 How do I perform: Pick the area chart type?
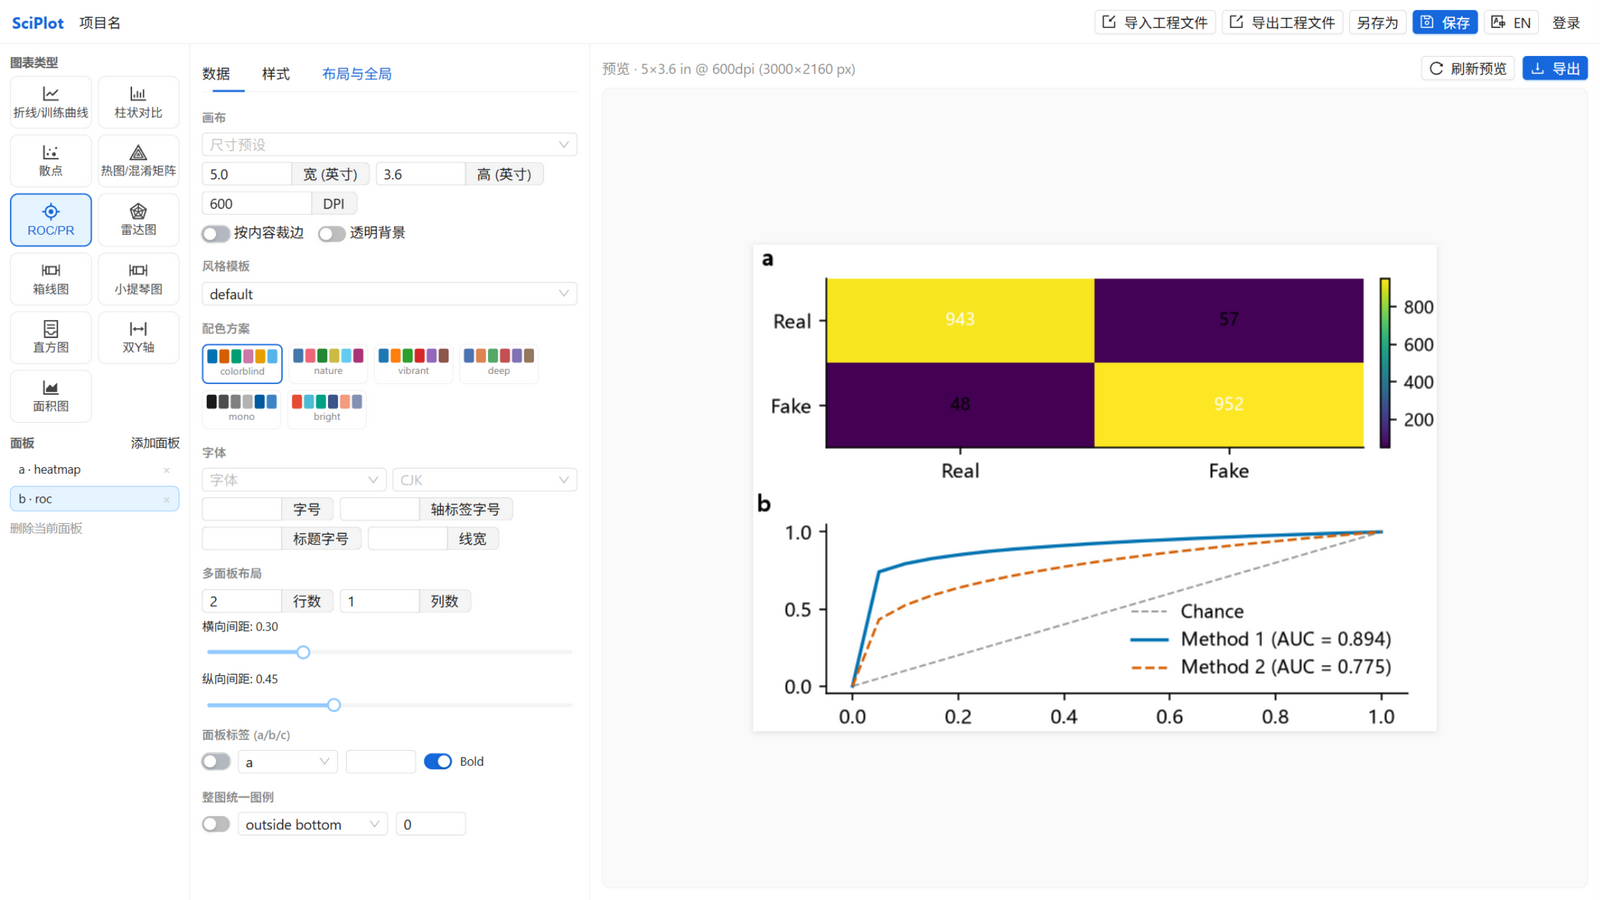tap(51, 396)
